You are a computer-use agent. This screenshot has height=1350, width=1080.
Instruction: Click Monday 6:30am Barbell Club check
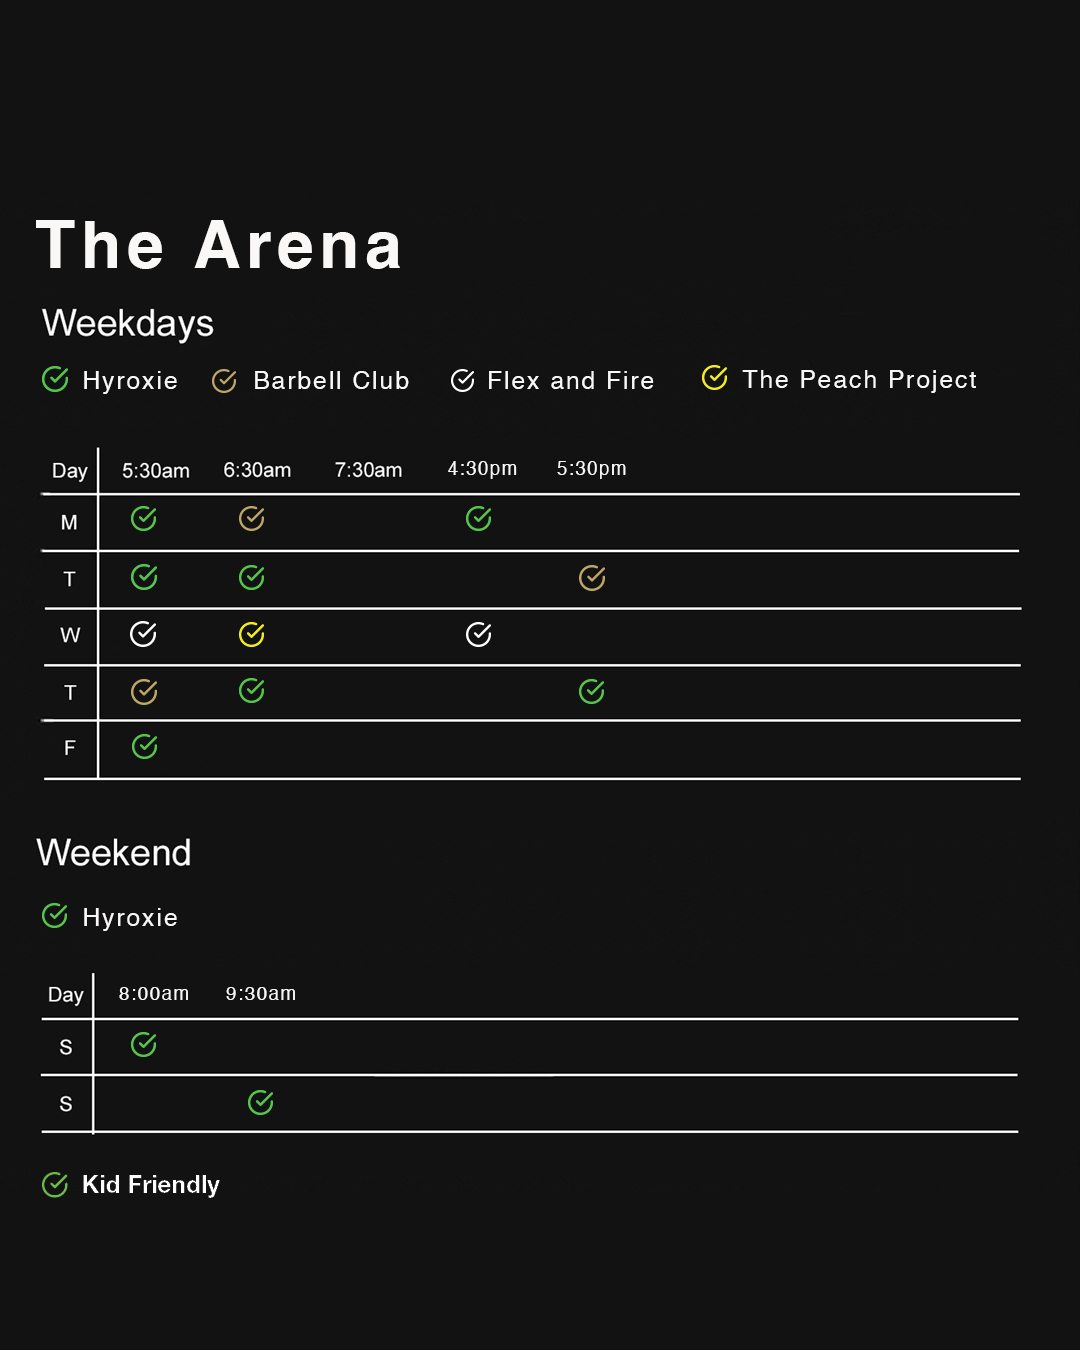tap(252, 518)
